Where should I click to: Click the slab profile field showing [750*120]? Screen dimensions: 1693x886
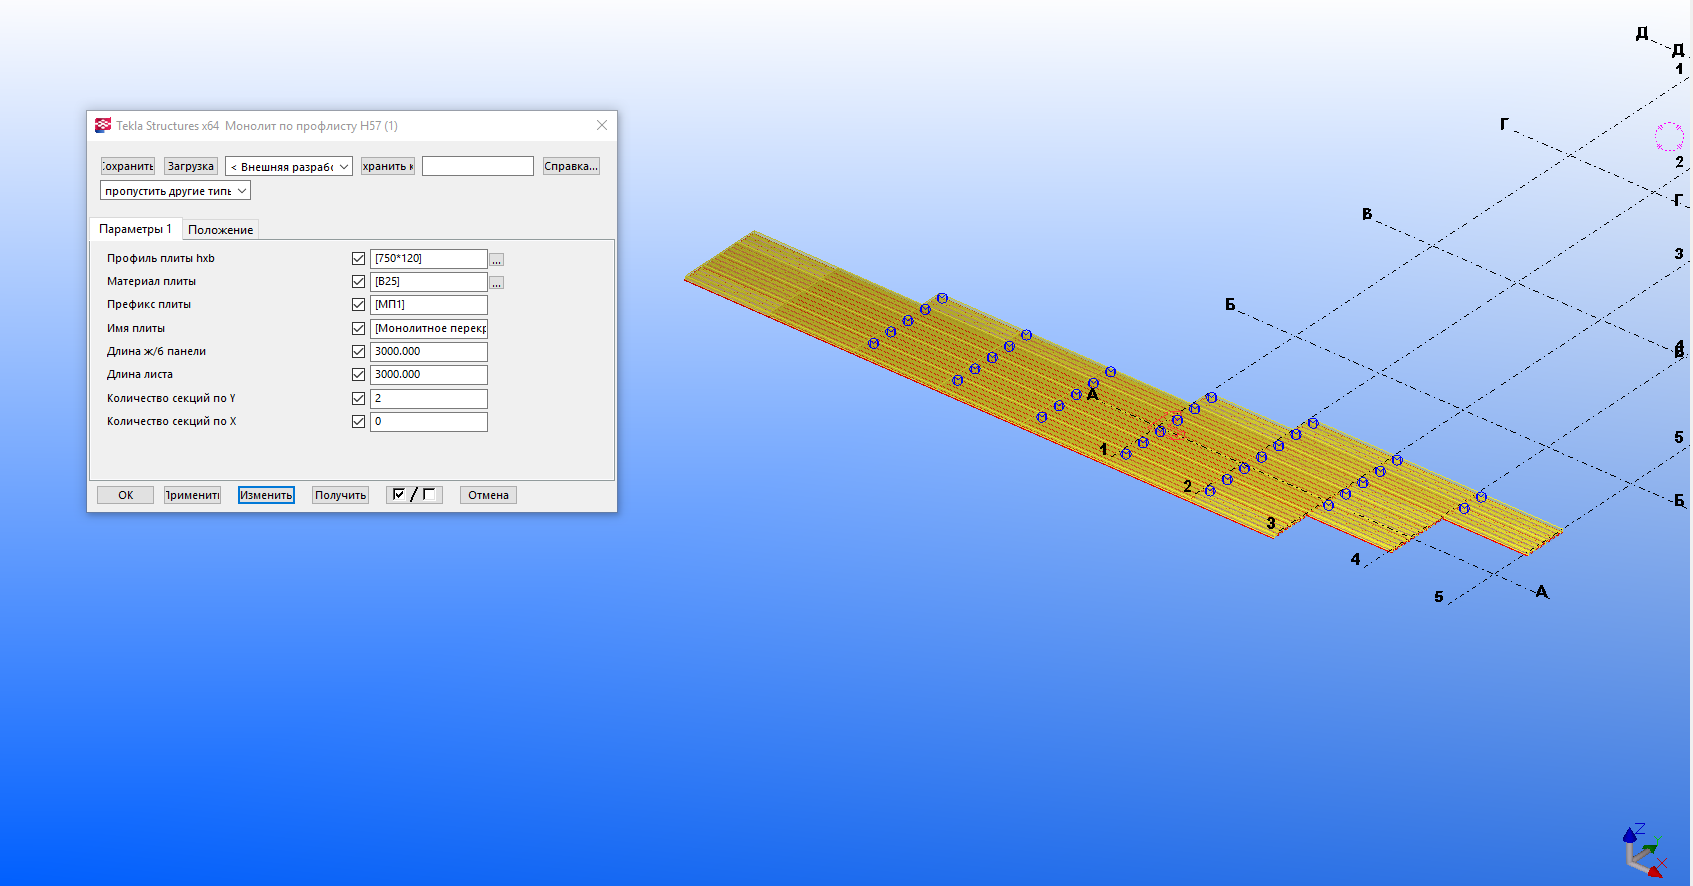[x=429, y=259]
